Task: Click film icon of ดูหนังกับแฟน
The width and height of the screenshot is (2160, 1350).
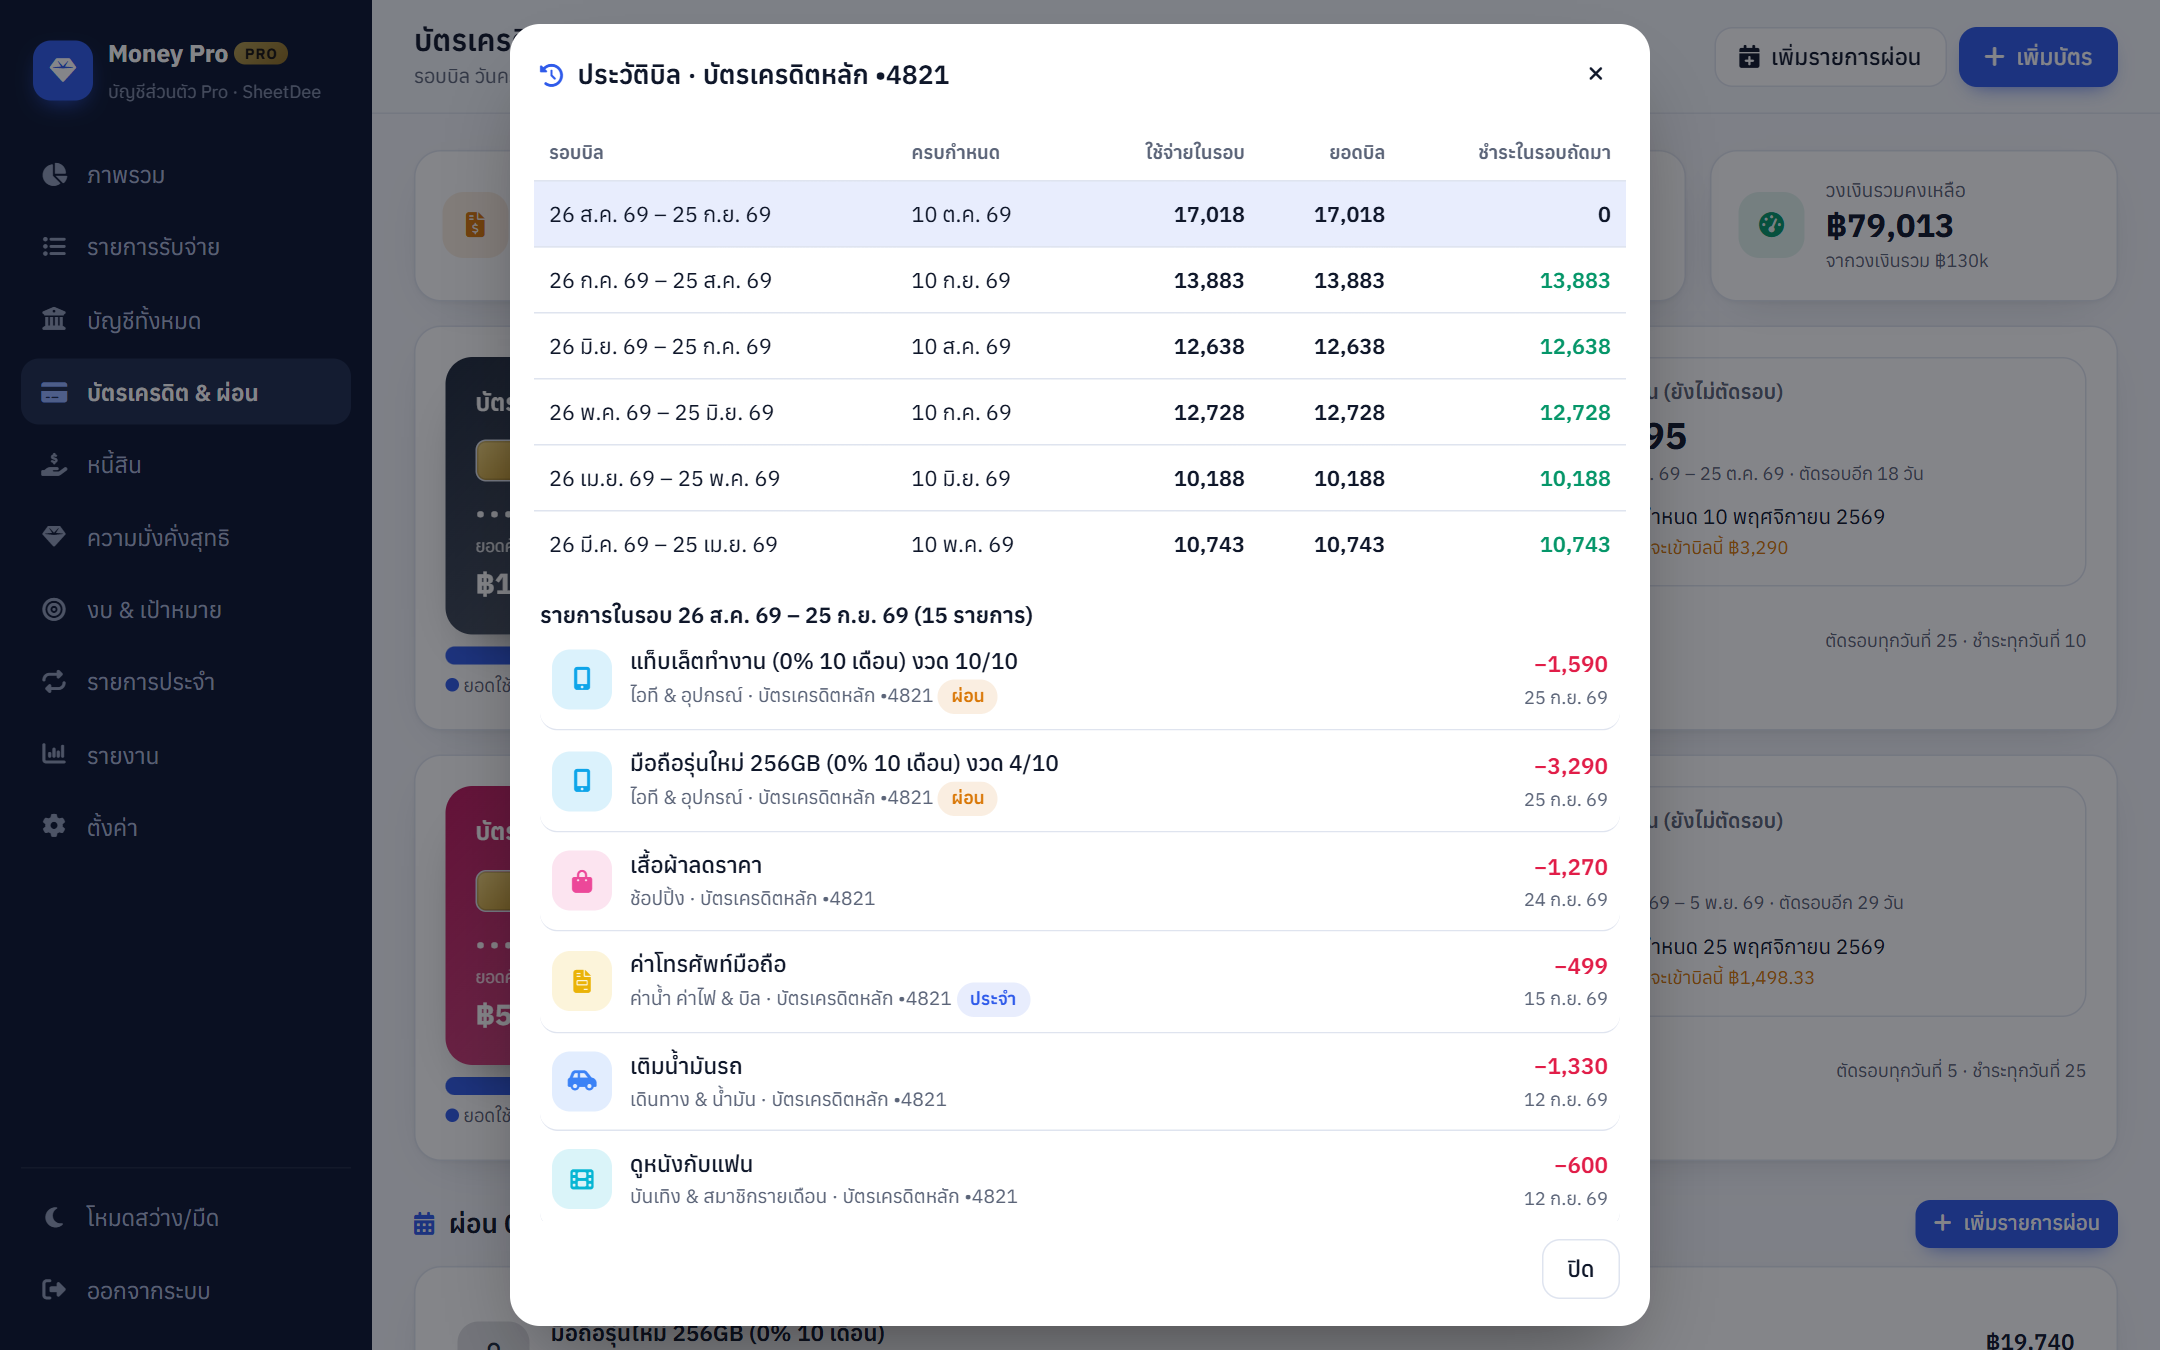Action: pyautogui.click(x=582, y=1179)
